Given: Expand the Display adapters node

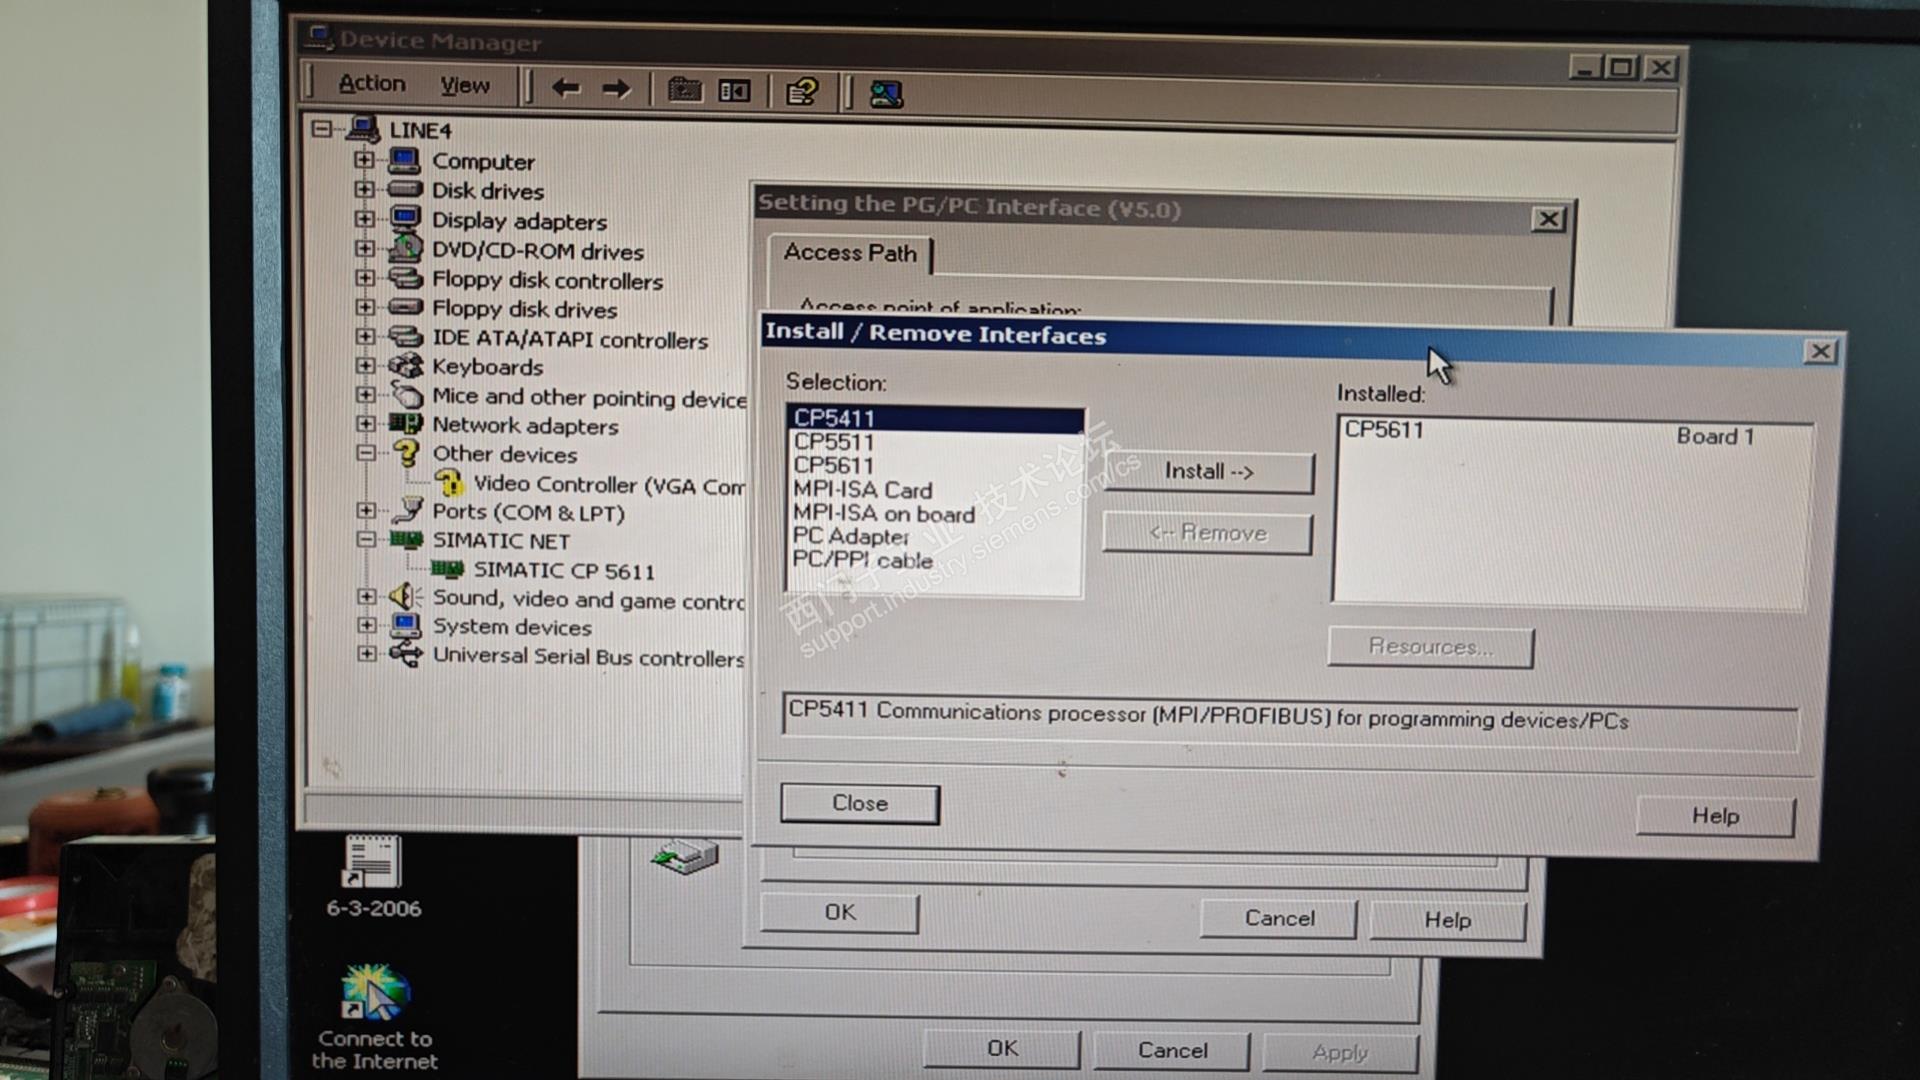Looking at the screenshot, I should click(x=364, y=219).
